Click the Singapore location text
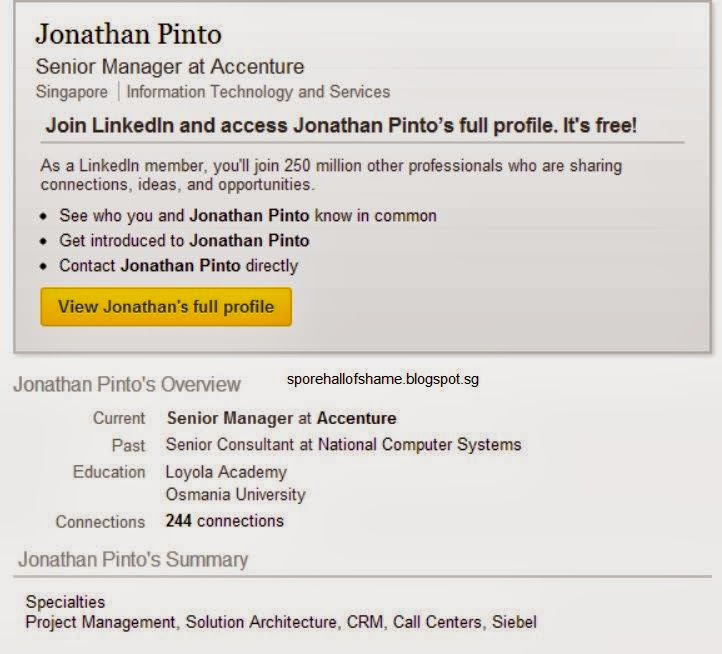The width and height of the screenshot is (722, 654). click(x=71, y=92)
